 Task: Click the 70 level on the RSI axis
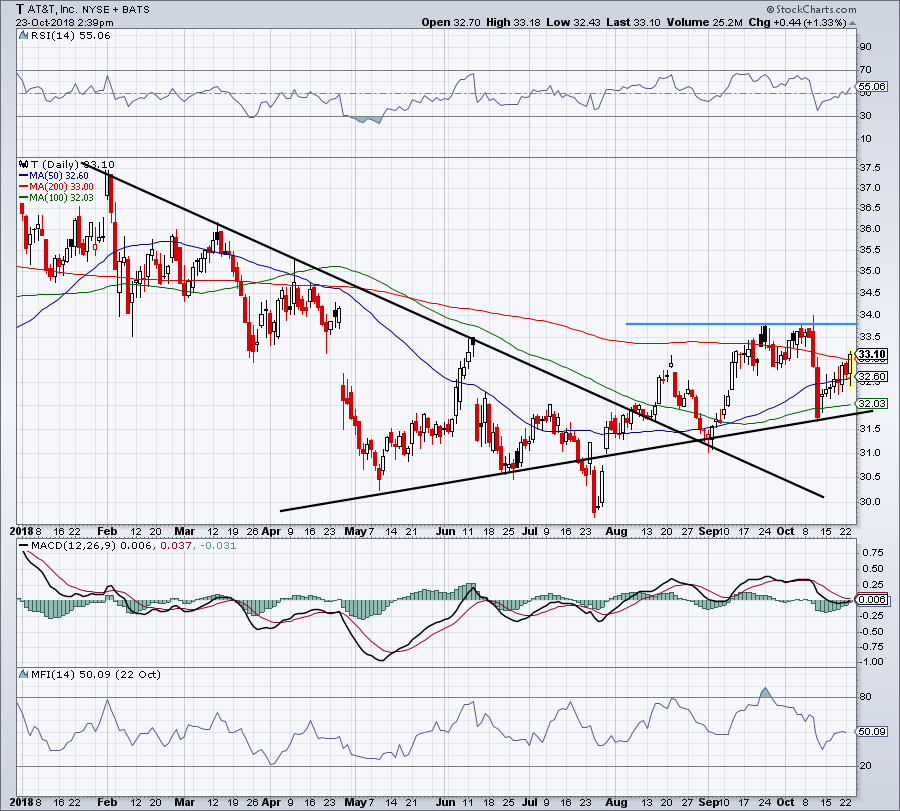(x=865, y=69)
